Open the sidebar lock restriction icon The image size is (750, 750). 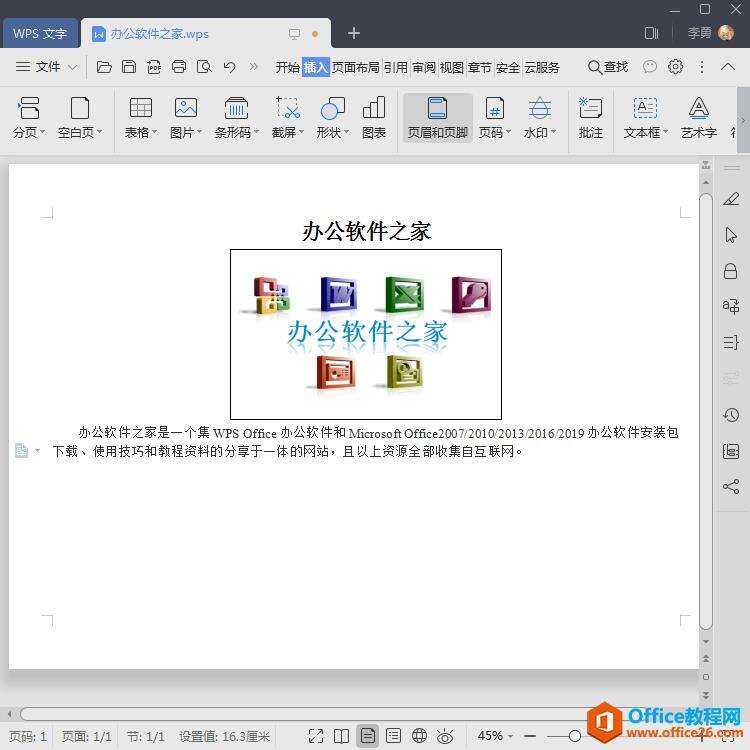pyautogui.click(x=730, y=271)
